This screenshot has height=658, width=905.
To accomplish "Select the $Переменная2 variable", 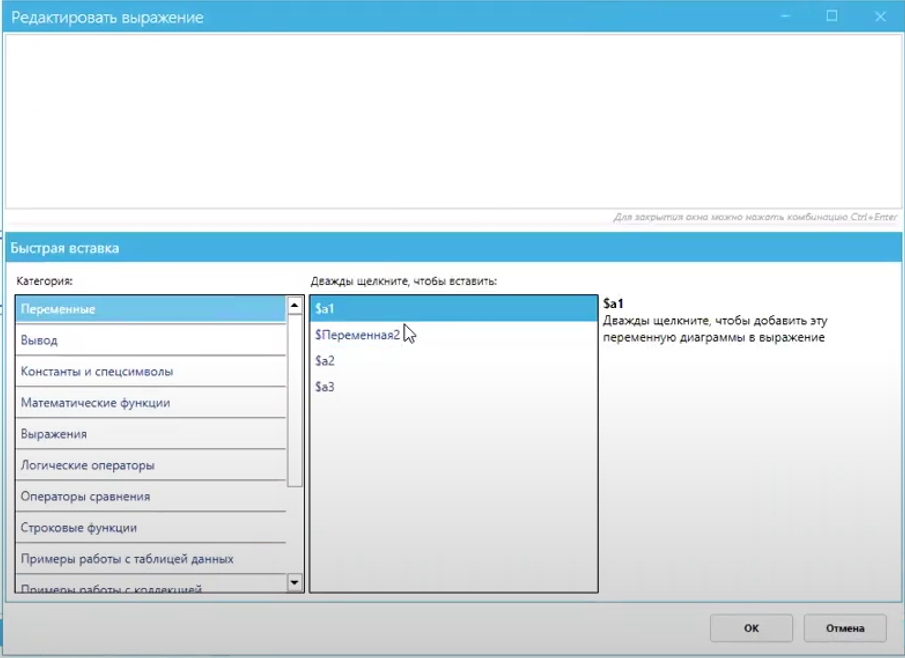I will 357,335.
